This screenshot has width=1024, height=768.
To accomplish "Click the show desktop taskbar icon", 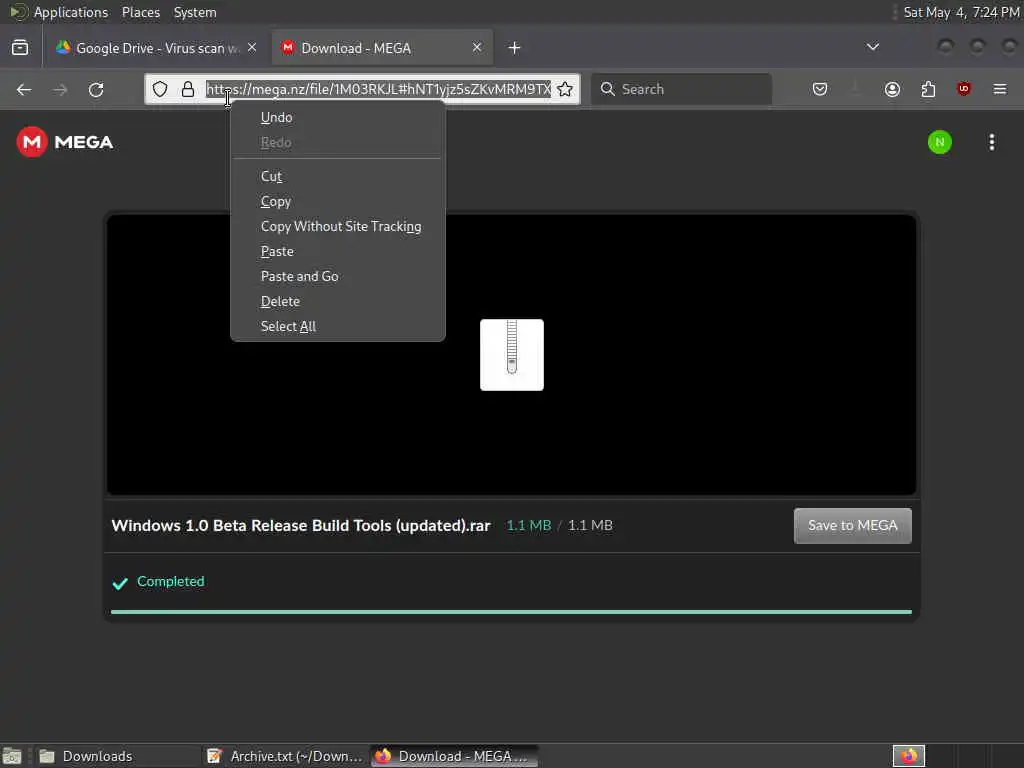I will pyautogui.click(x=12, y=756).
